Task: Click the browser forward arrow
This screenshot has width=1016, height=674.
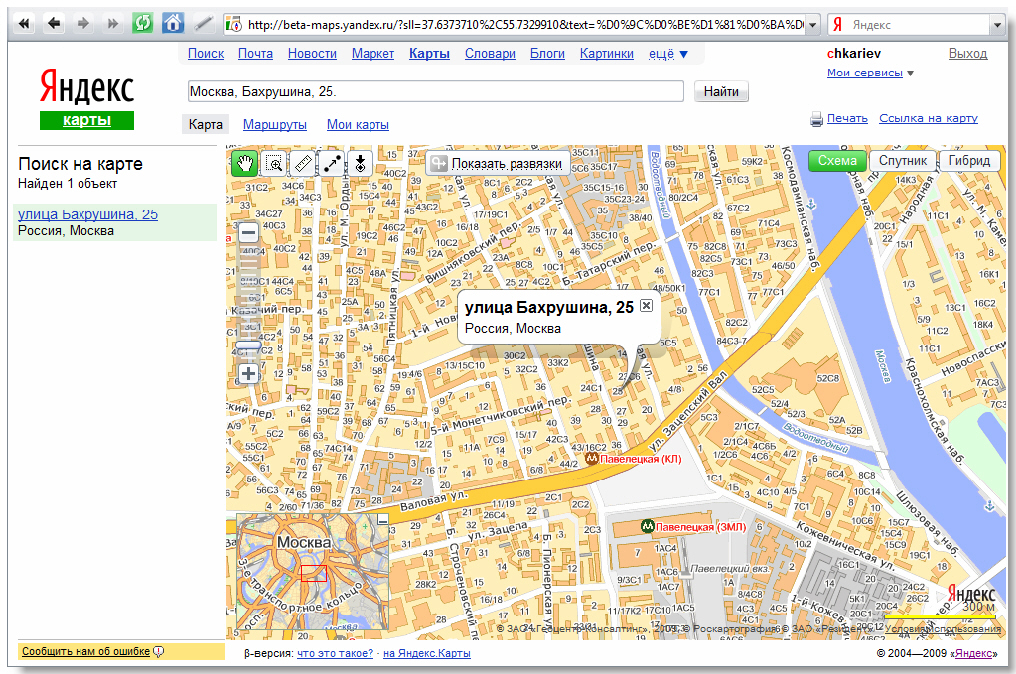Action: click(83, 24)
